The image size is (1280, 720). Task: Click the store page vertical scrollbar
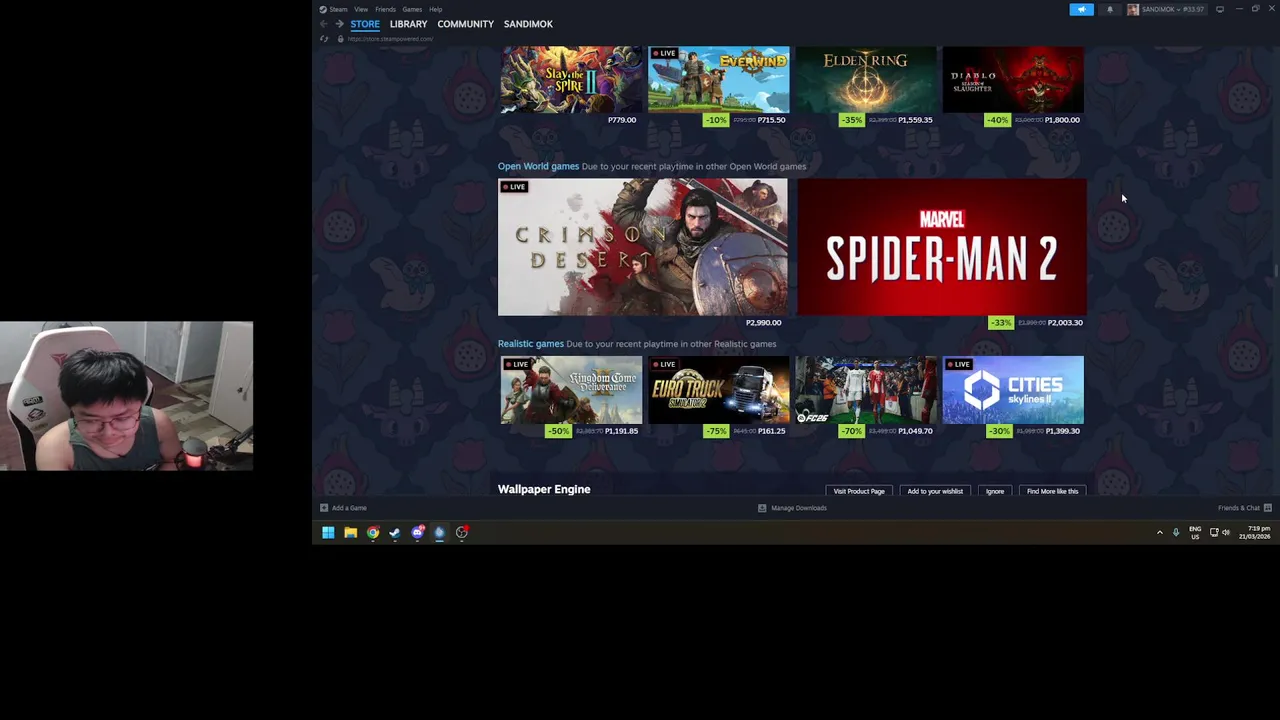click(1275, 272)
